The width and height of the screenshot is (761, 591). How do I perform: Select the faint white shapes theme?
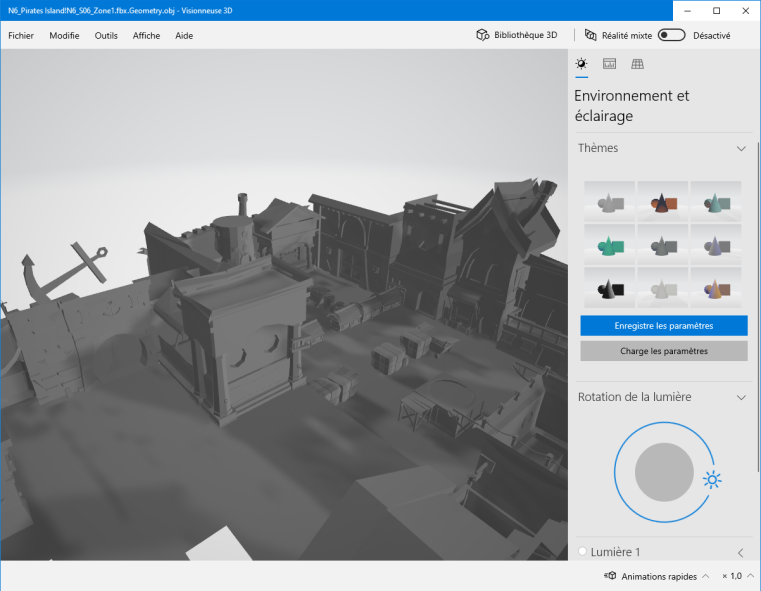662,287
